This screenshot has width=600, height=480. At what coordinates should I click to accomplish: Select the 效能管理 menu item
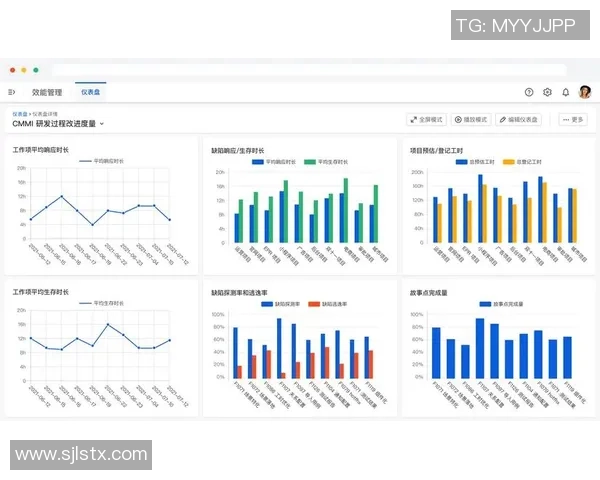click(47, 92)
